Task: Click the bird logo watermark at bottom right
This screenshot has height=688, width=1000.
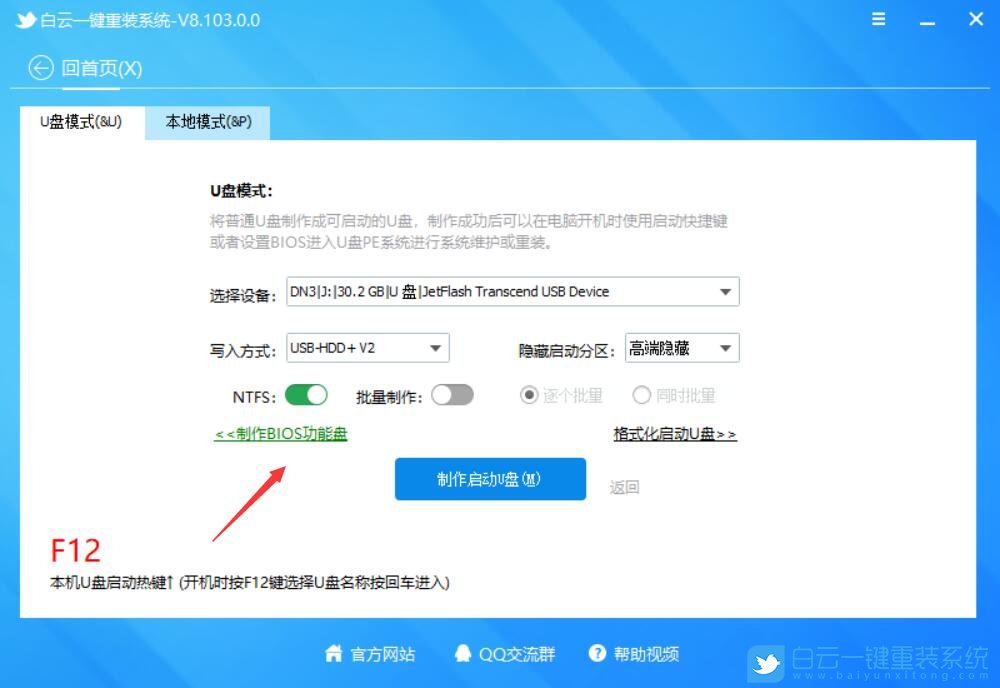Action: point(766,661)
